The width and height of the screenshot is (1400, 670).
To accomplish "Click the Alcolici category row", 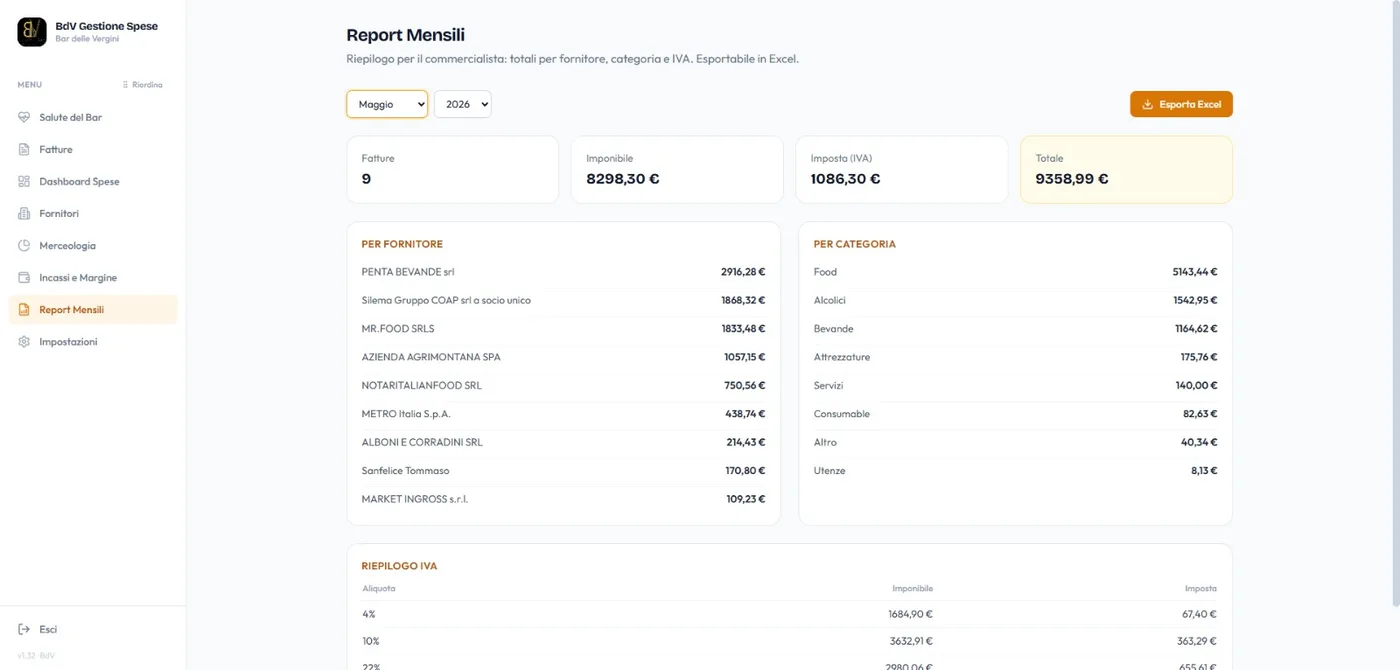I will click(1015, 300).
